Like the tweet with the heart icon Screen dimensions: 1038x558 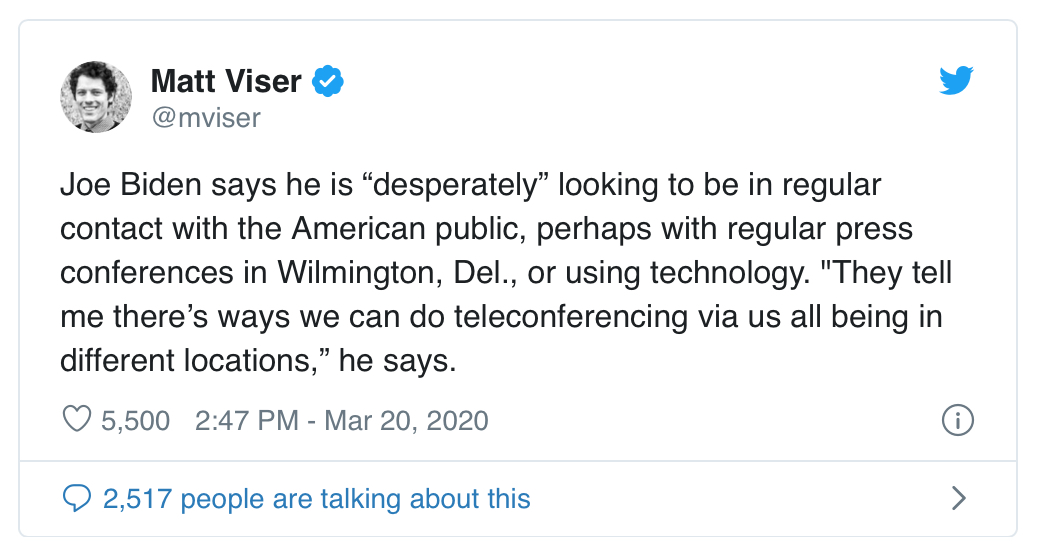point(77,420)
